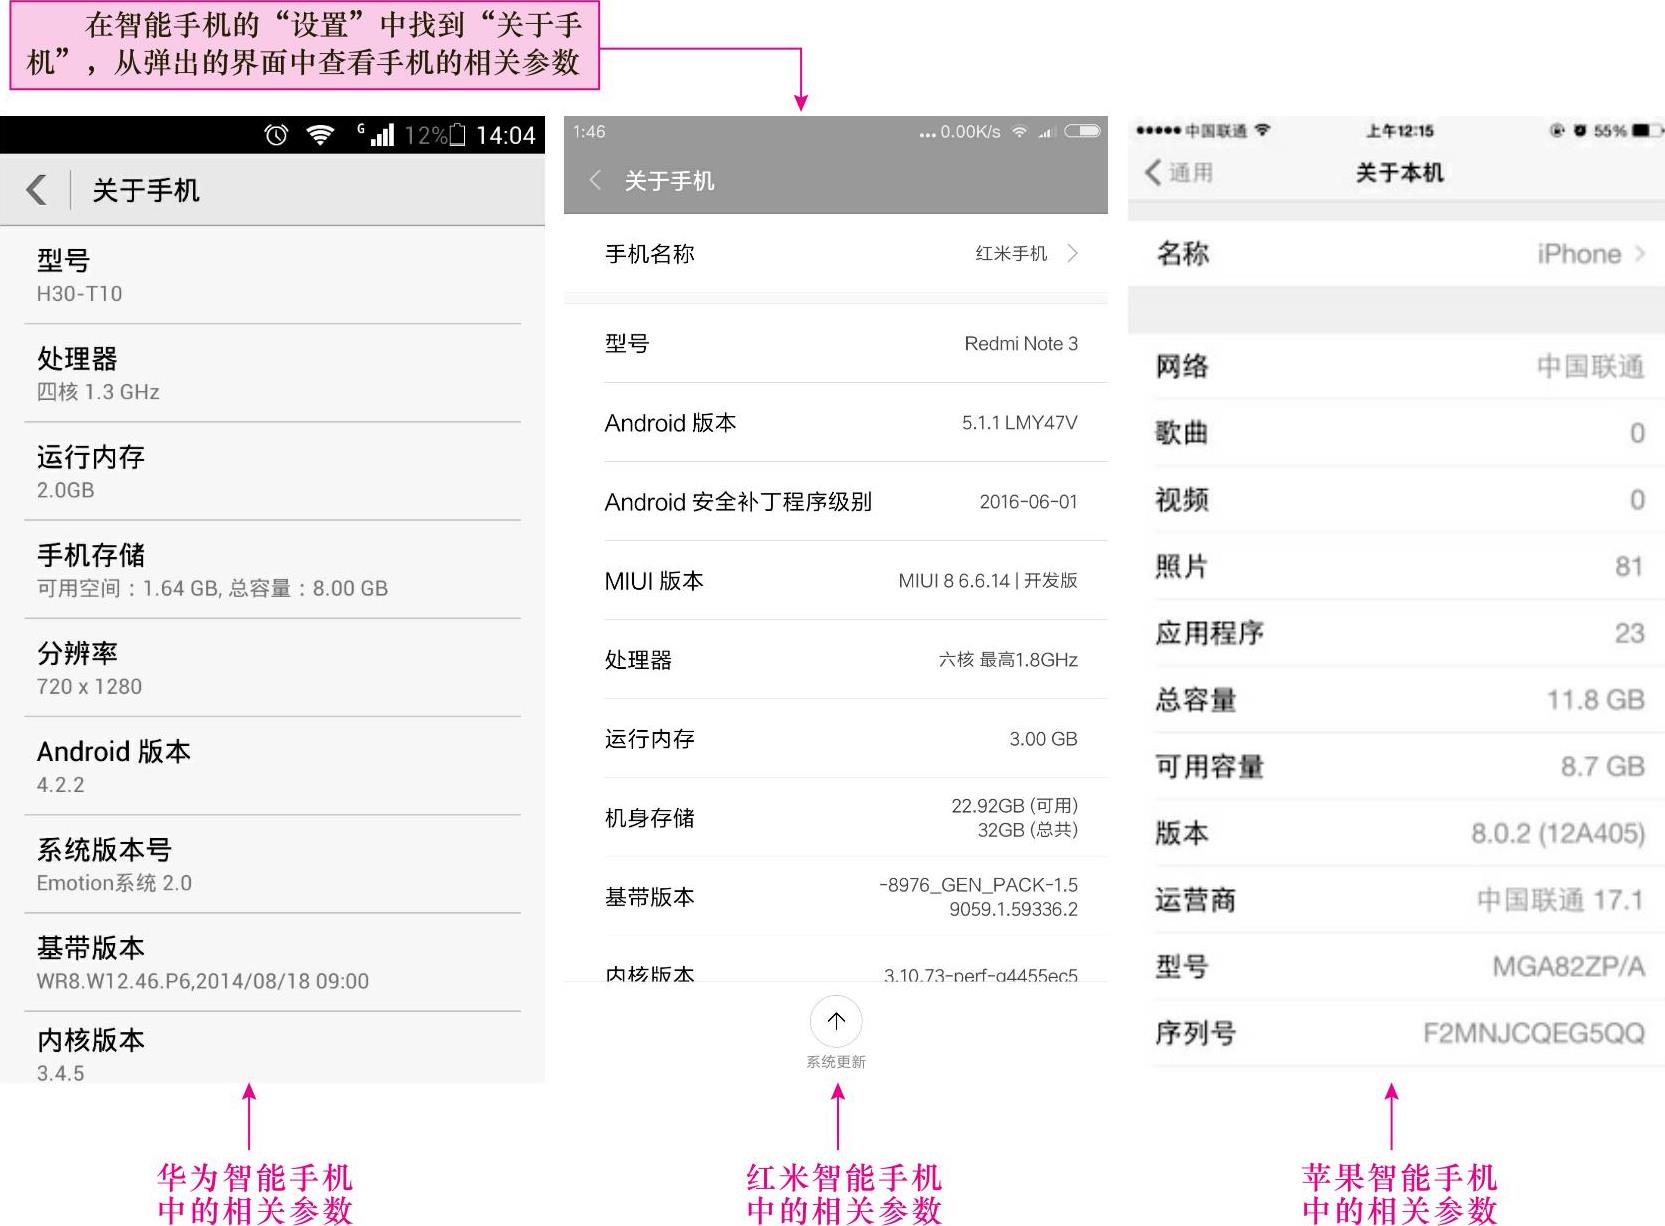The image size is (1665, 1226).
Task: Select the 处理器 四核 1.3 GHz row
Action: coord(272,373)
